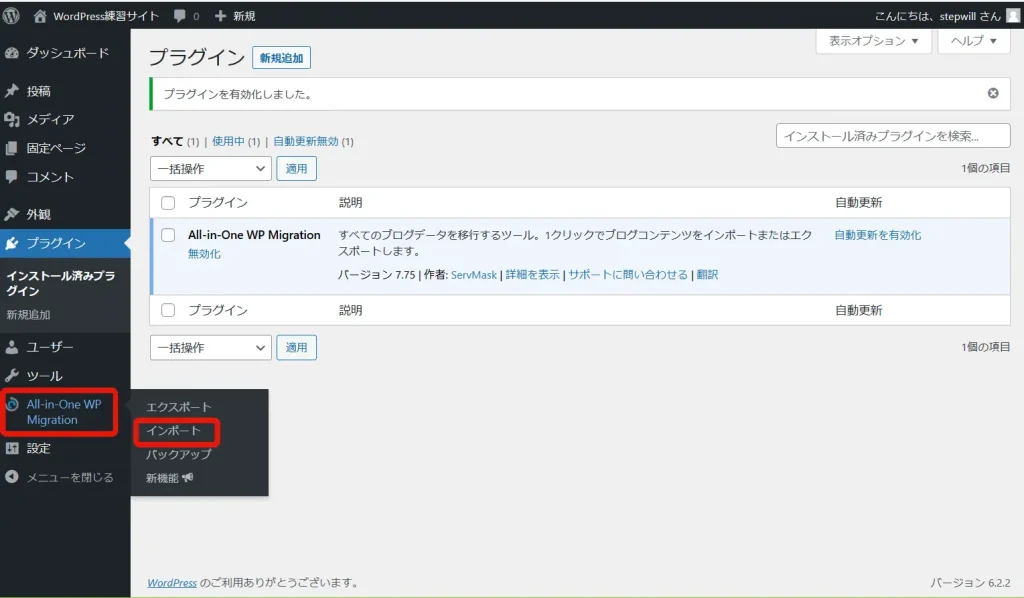The width and height of the screenshot is (1024, 598).
Task: Click WordPress練習サイト site name in admin bar
Action: (x=106, y=16)
